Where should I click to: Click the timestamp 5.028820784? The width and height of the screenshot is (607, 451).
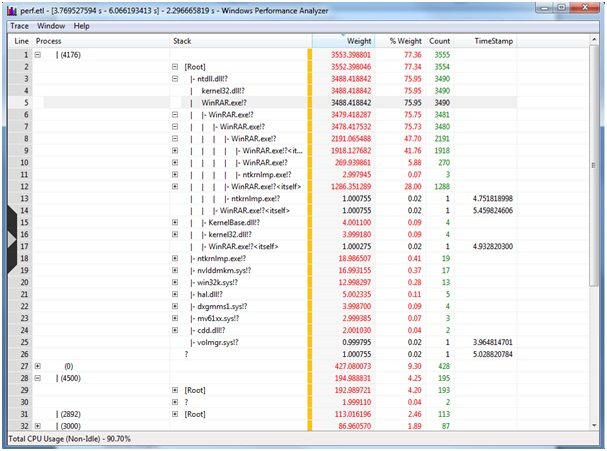click(493, 354)
